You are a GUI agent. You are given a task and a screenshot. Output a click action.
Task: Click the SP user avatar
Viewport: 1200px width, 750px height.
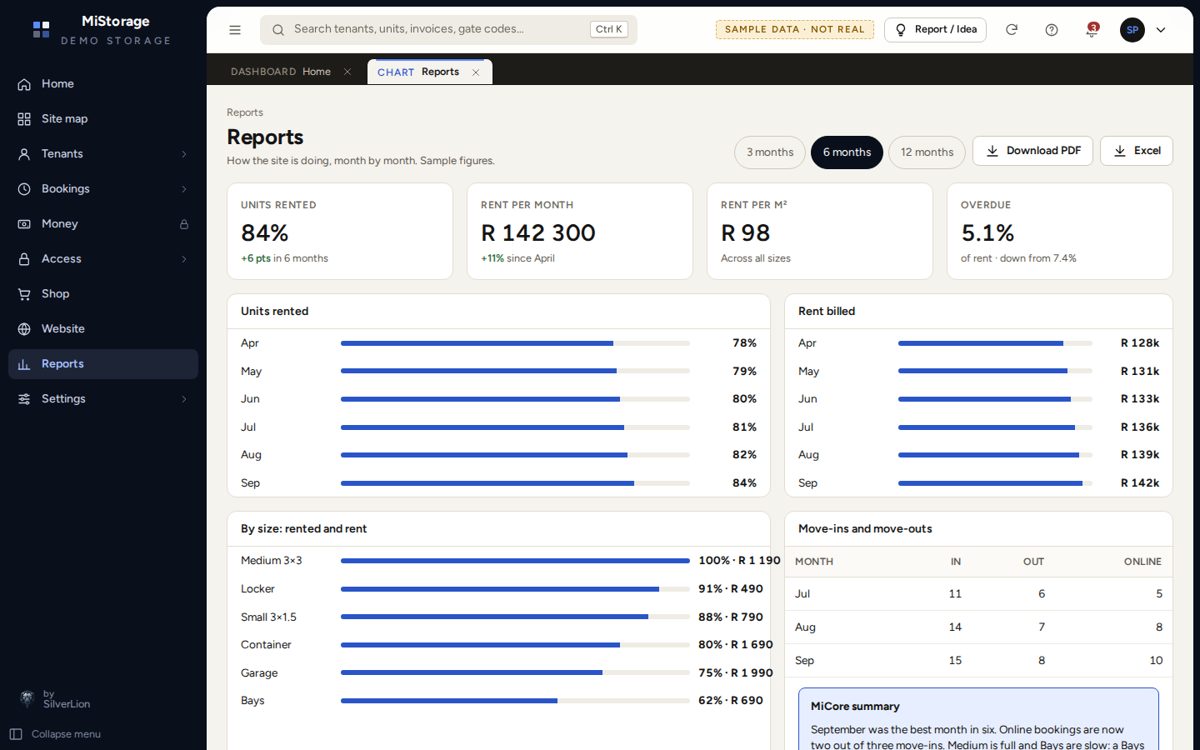point(1132,30)
